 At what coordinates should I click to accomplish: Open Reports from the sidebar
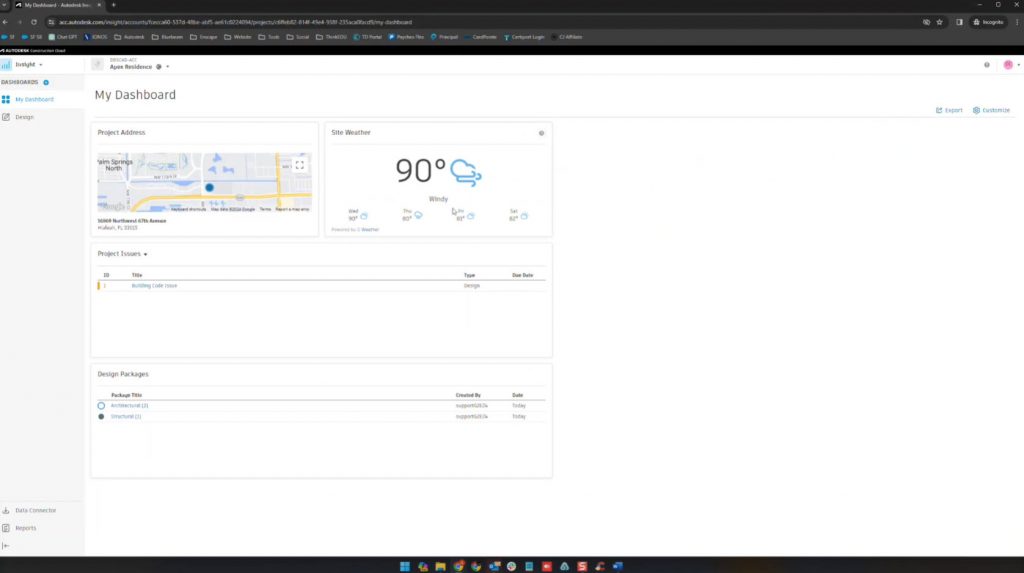(25, 528)
